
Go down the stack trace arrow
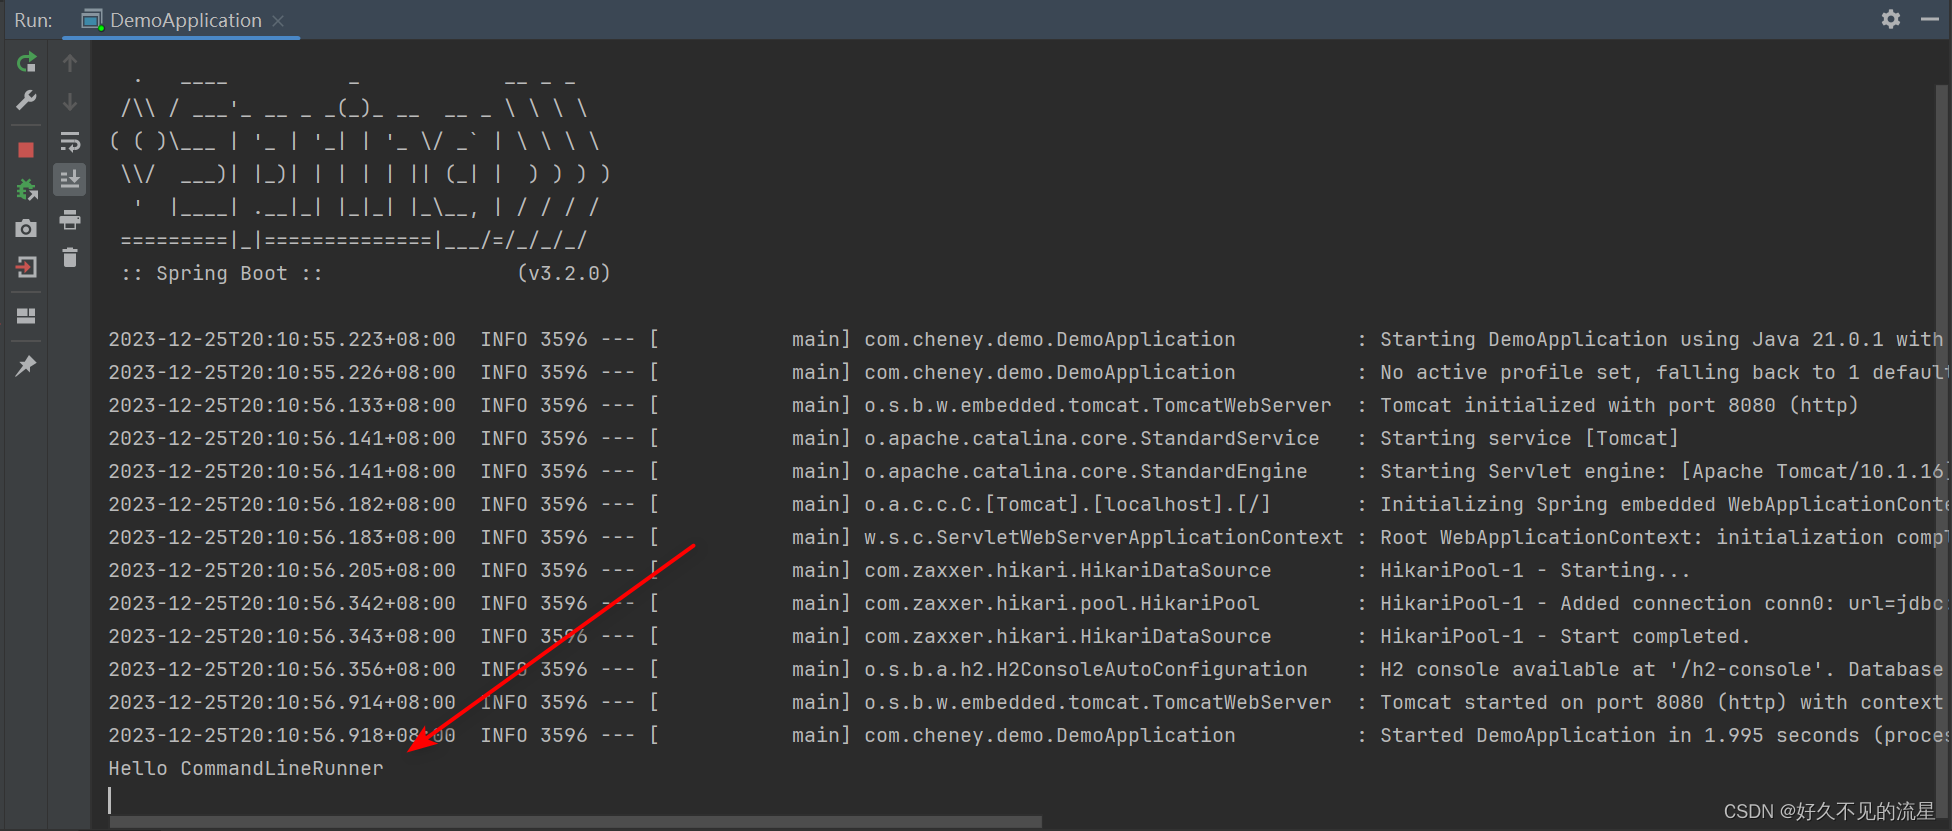[70, 101]
